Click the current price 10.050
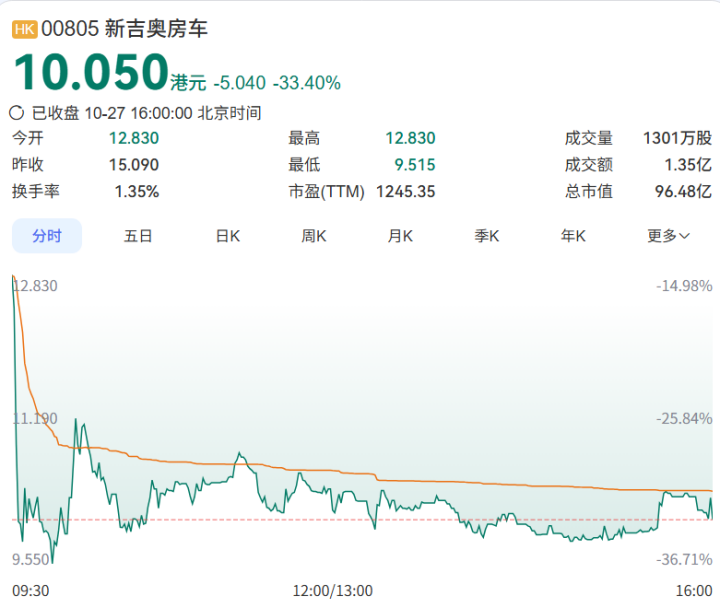The height and width of the screenshot is (608, 720). pyautogui.click(x=91, y=72)
